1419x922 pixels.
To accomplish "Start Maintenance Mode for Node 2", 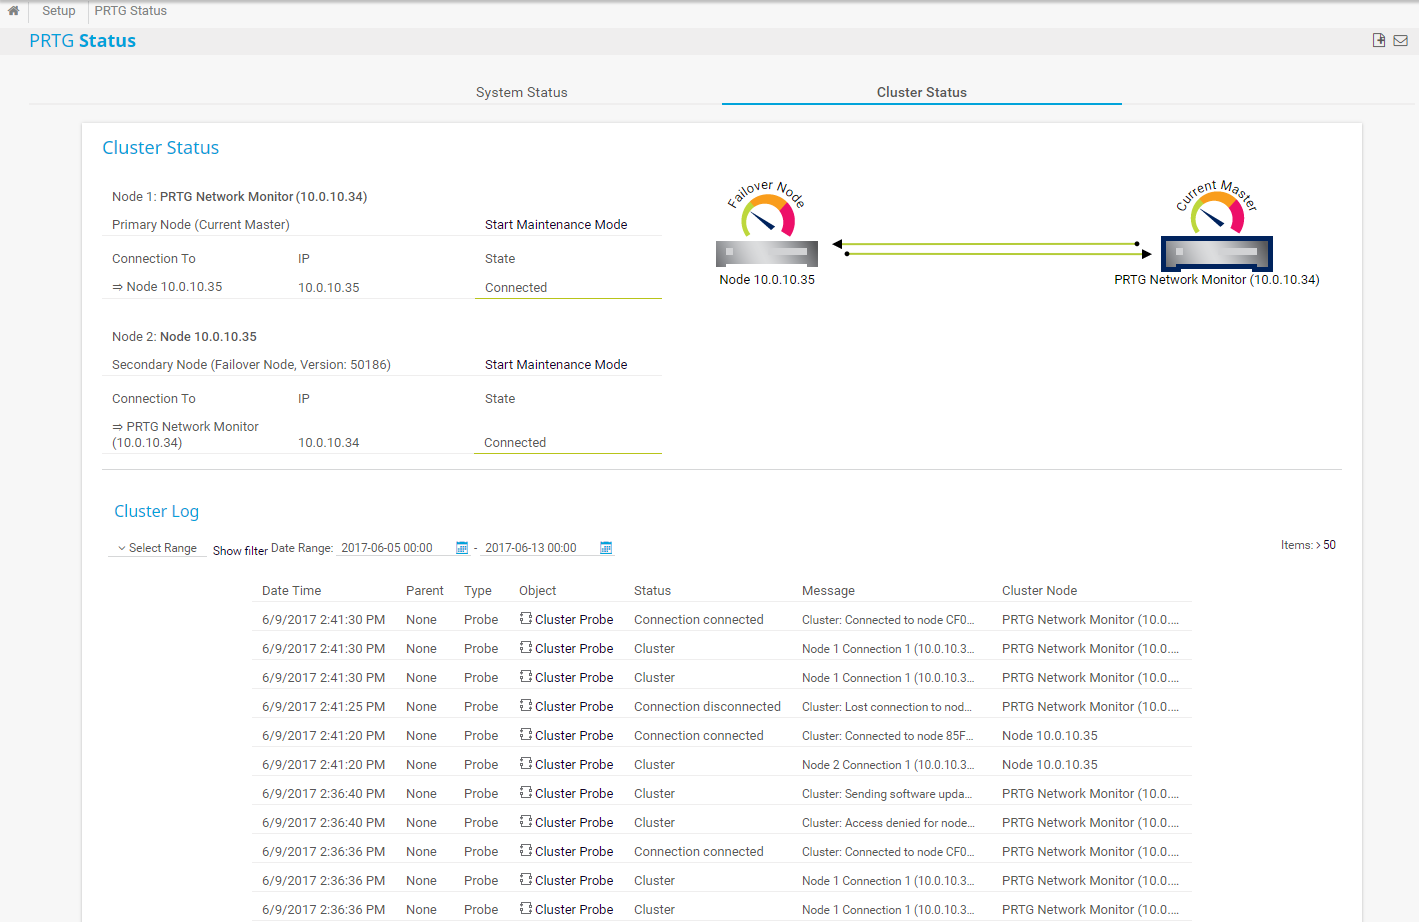I will tap(556, 365).
